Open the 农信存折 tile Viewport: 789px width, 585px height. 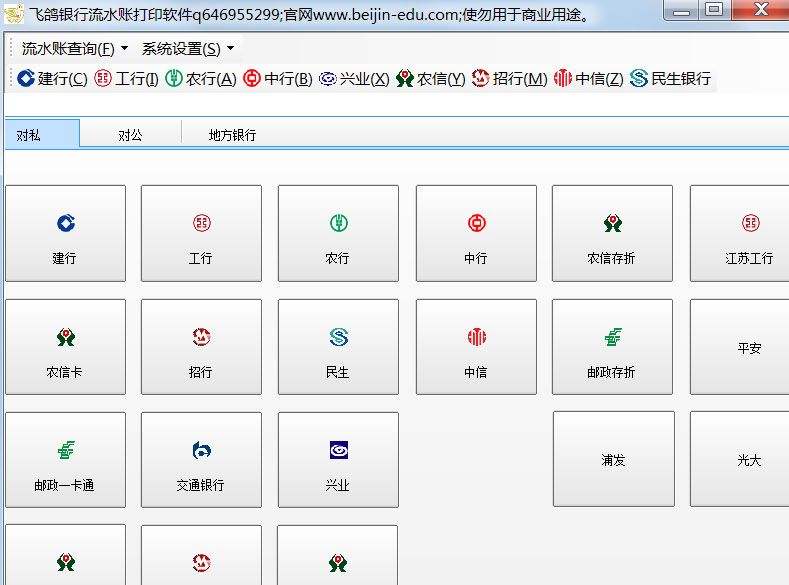tap(612, 233)
